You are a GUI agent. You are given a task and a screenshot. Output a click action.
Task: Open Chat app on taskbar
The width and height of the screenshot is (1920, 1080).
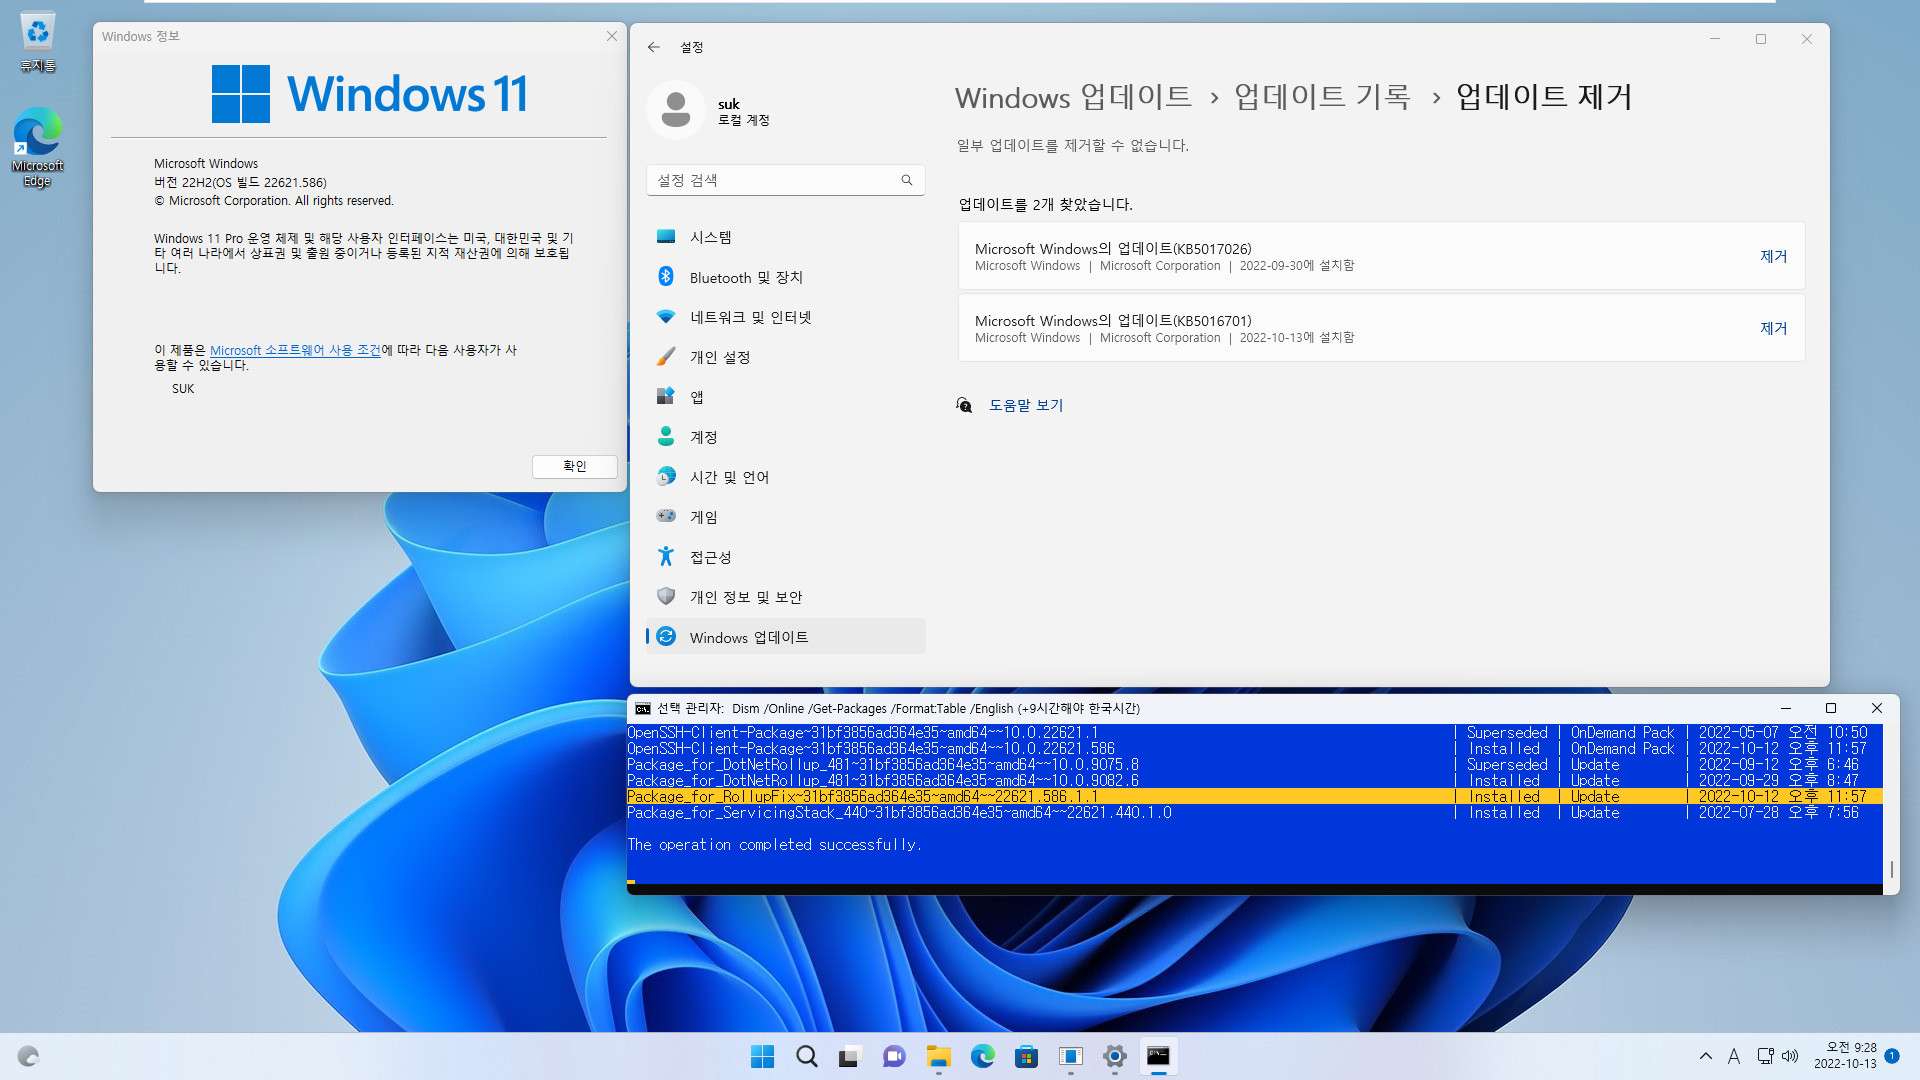point(894,1056)
